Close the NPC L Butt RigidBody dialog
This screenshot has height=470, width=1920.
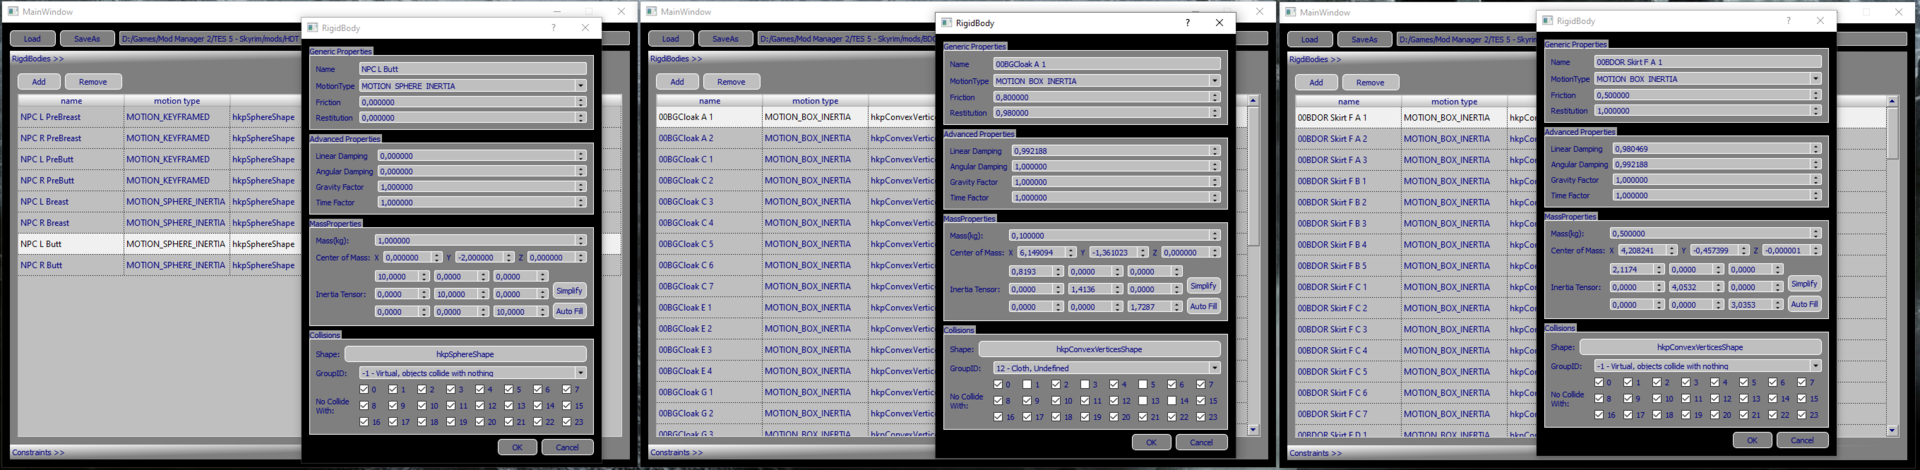(585, 28)
